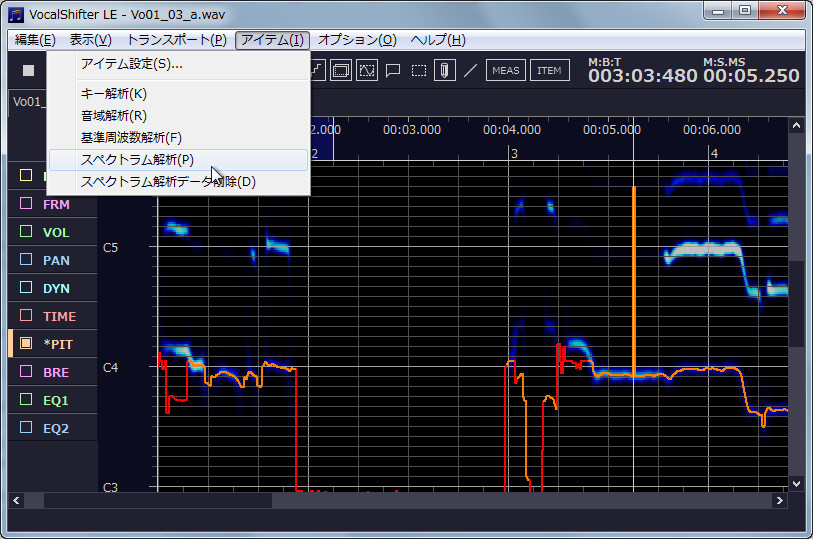This screenshot has height=539, width=813.
Task: Click the C4 pitch label
Action: (x=110, y=367)
